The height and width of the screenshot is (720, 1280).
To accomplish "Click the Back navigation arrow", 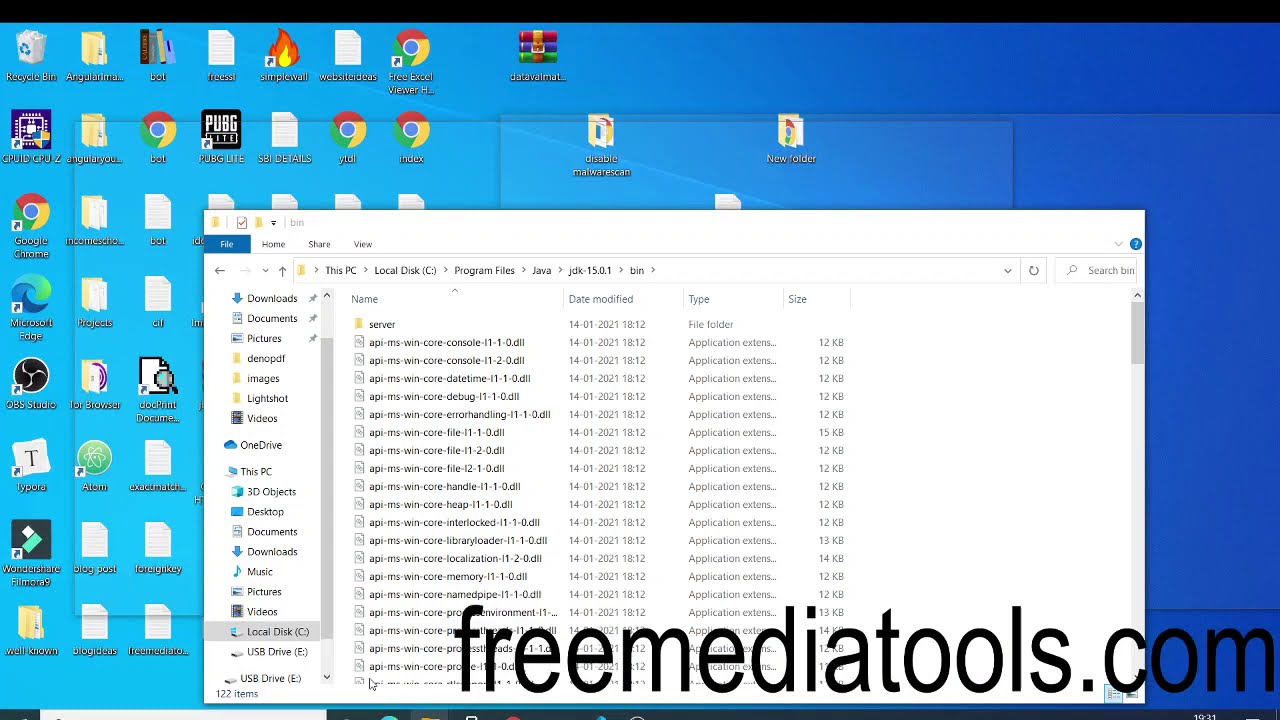I will coord(220,271).
